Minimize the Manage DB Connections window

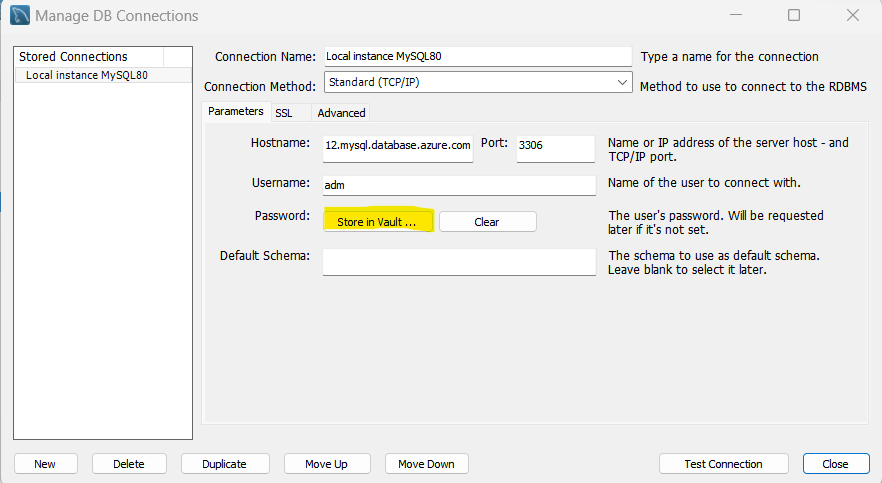click(x=736, y=15)
